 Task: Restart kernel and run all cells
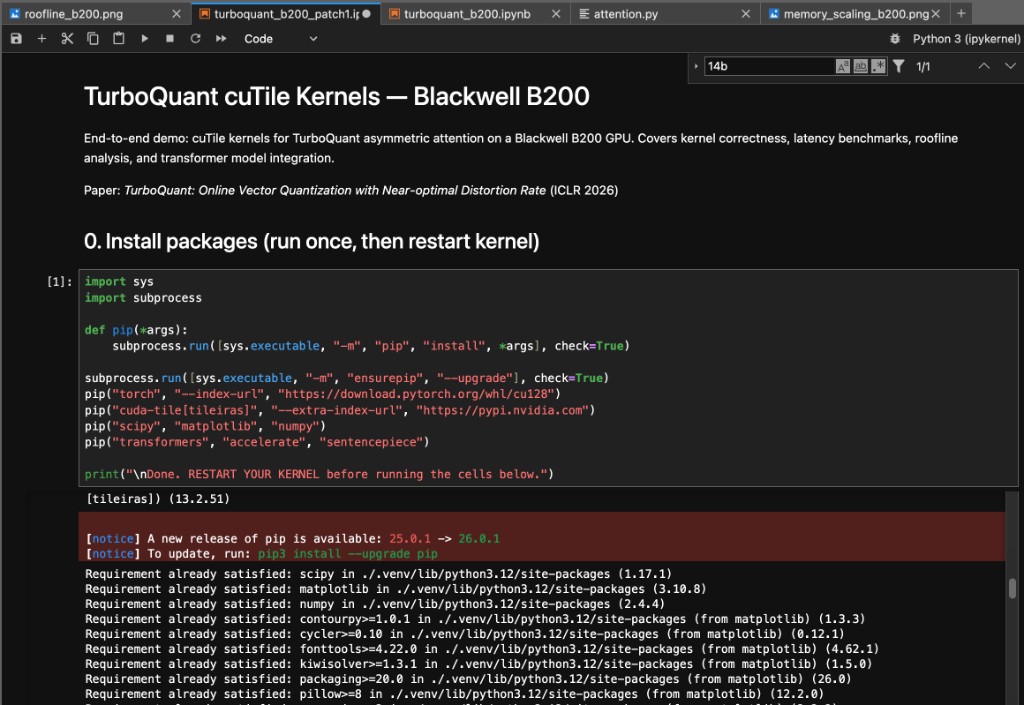pos(221,39)
